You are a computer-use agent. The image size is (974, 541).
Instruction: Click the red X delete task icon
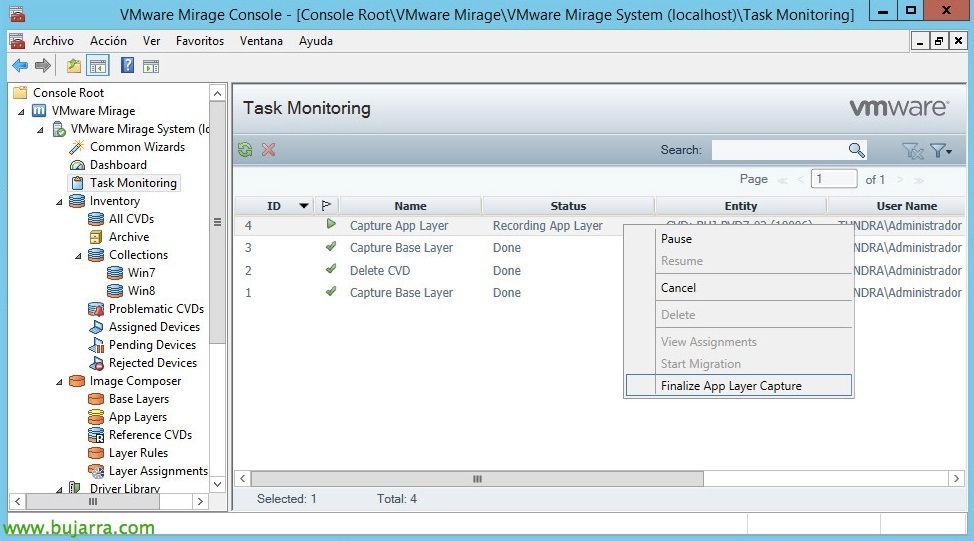pos(268,149)
